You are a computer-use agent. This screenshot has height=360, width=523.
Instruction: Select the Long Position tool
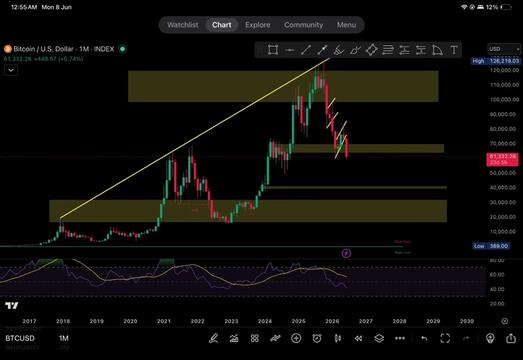click(404, 50)
